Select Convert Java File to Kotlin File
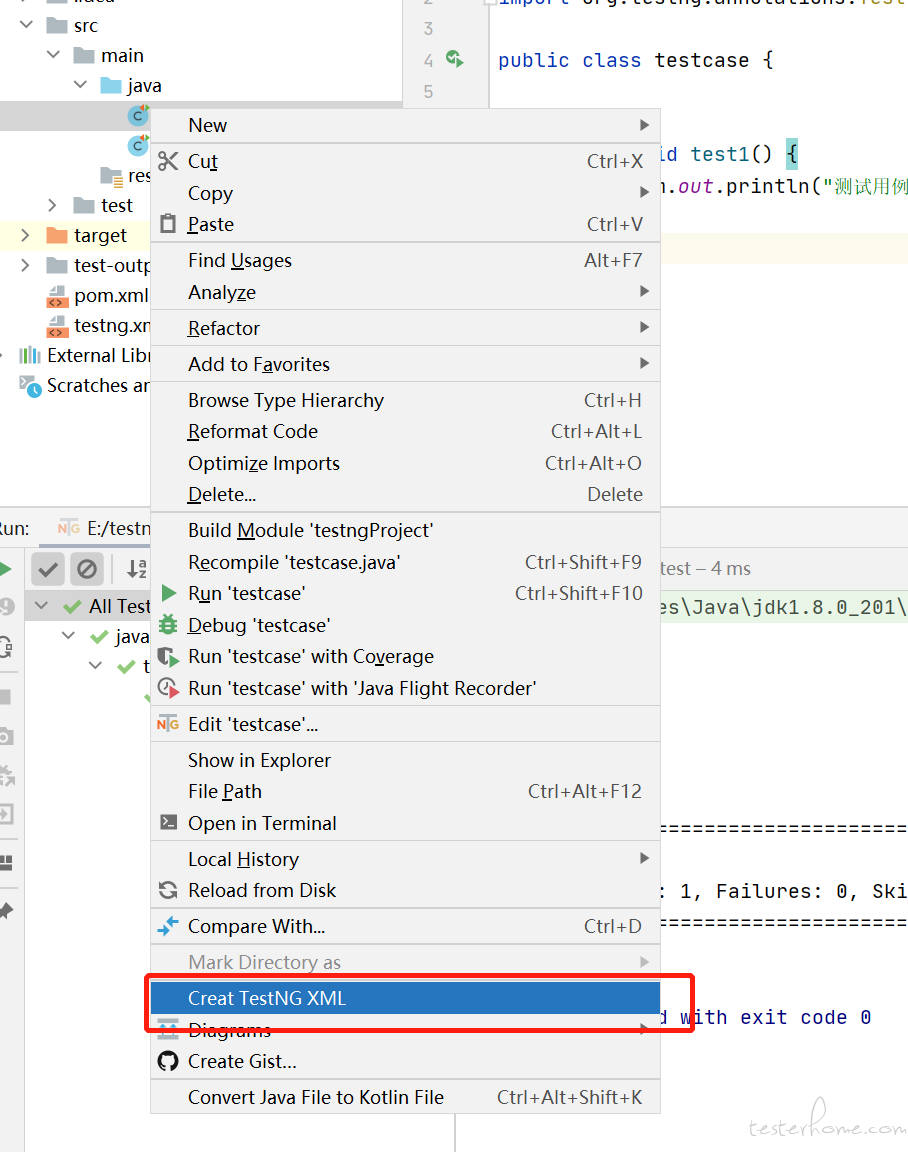The image size is (908, 1152). 406,1097
